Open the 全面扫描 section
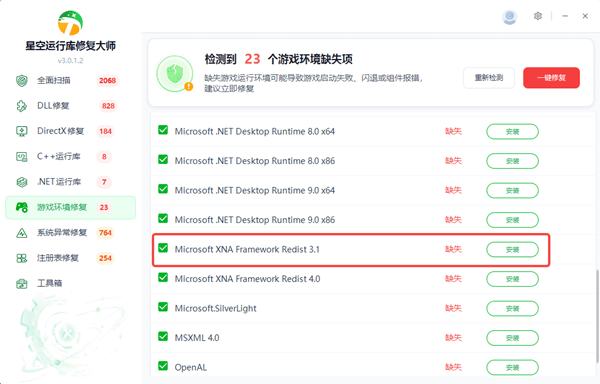Image resolution: width=600 pixels, height=384 pixels. [x=70, y=81]
